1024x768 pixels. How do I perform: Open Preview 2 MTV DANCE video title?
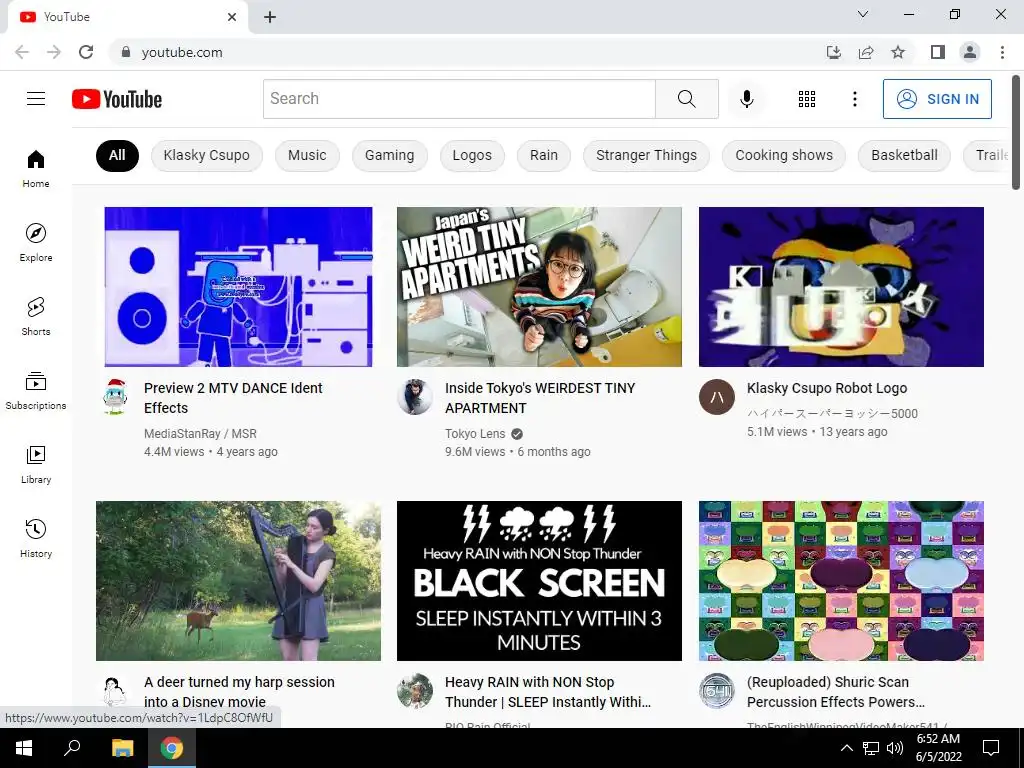pyautogui.click(x=233, y=398)
